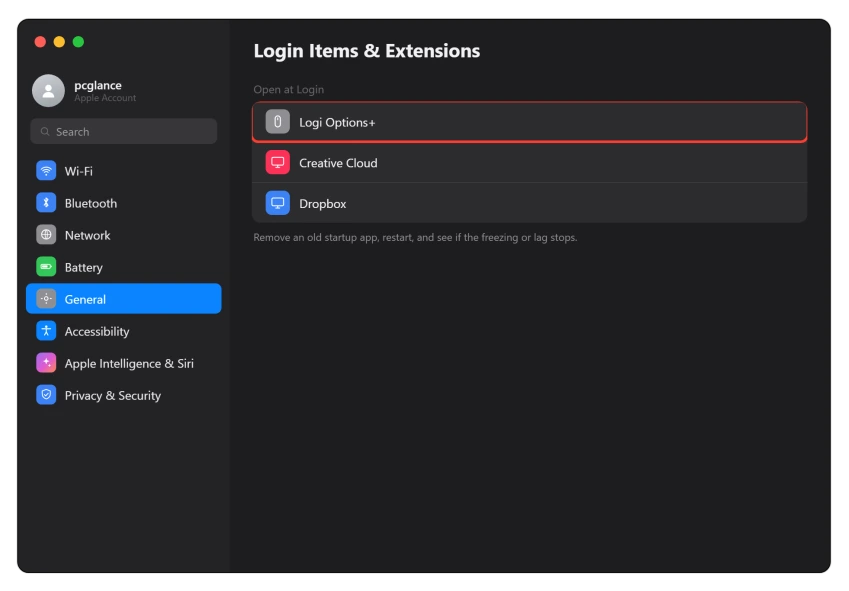Click the Login Items & Extensions title

point(367,51)
